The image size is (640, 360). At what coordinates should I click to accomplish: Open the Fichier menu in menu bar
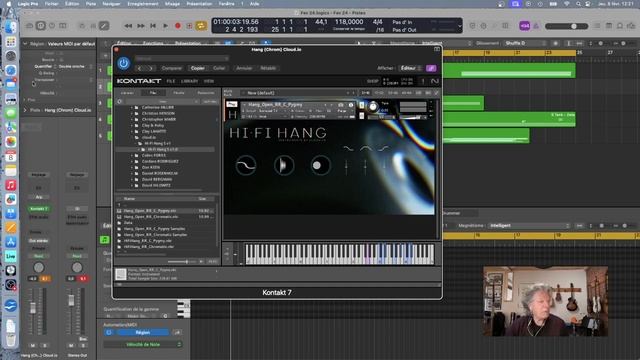[x=51, y=4]
